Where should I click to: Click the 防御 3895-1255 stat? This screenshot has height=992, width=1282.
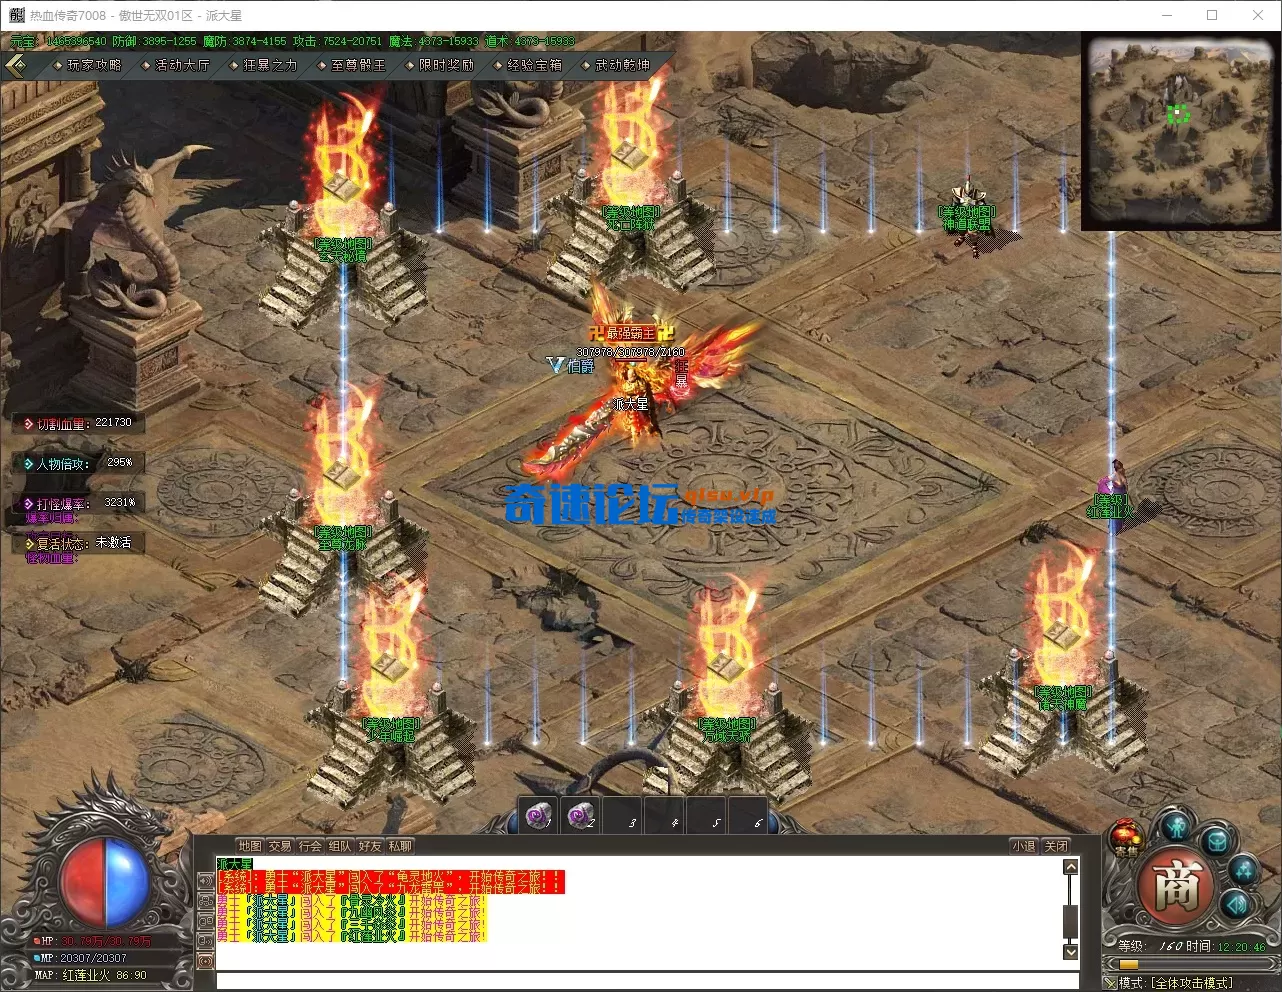pyautogui.click(x=154, y=41)
